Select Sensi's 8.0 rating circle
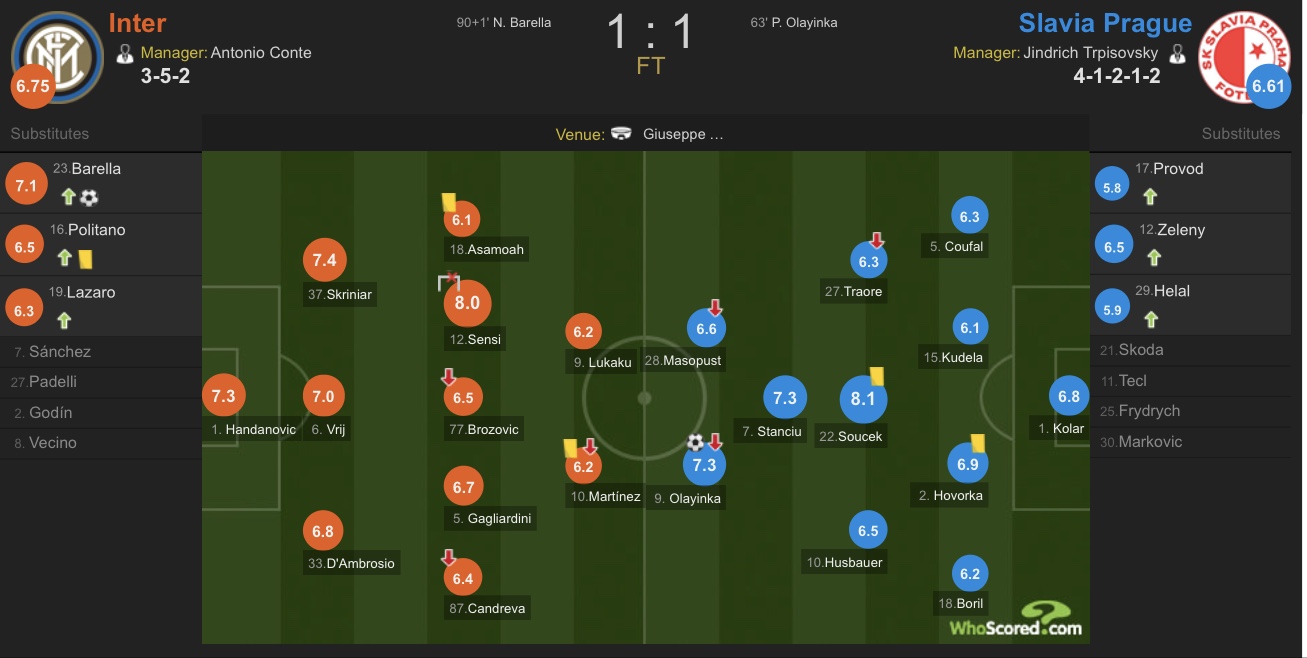This screenshot has height=658, width=1307. coord(467,303)
